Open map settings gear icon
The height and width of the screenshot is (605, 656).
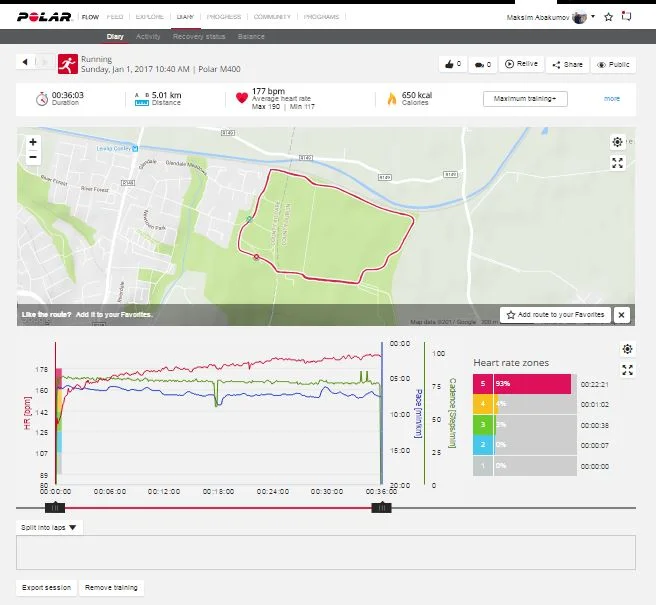click(617, 143)
